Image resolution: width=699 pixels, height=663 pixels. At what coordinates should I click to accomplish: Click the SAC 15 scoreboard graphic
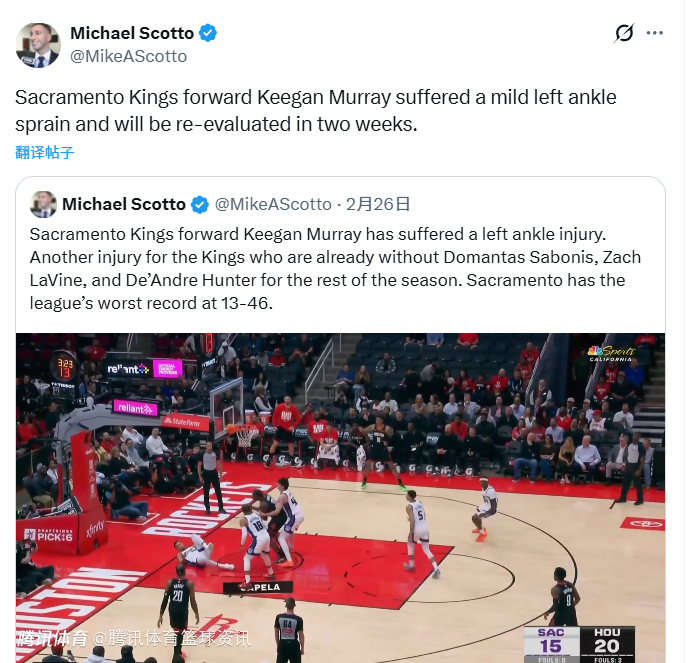point(551,644)
